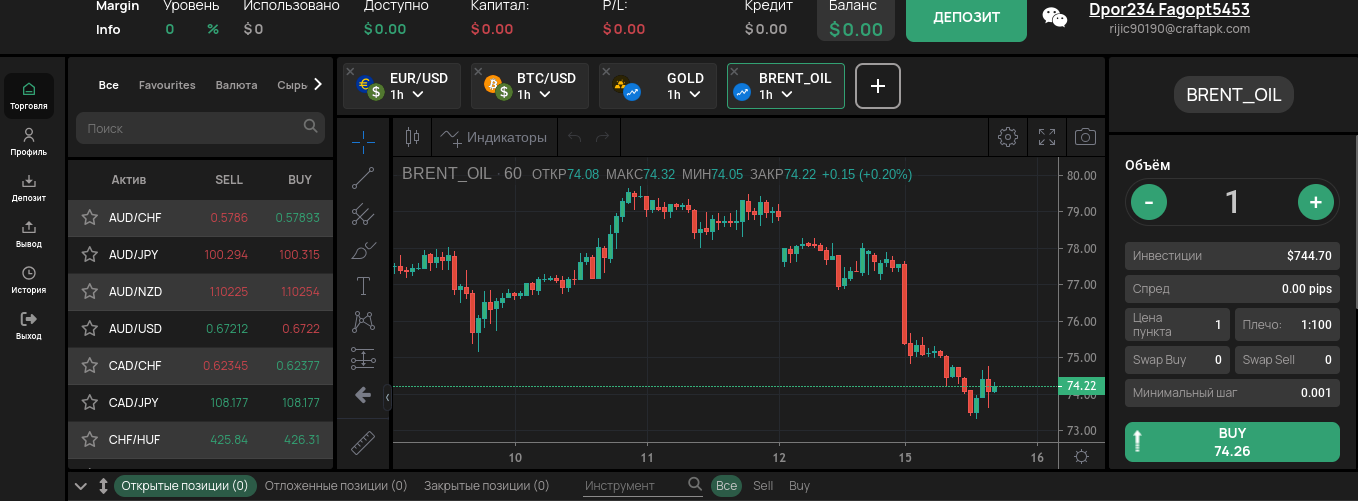Select the pitchfork drawing tool

pos(364,214)
